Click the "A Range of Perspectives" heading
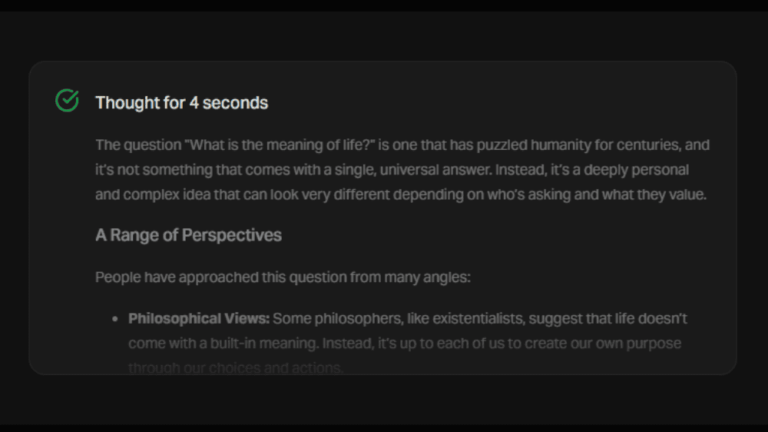The width and height of the screenshot is (768, 432). point(188,235)
